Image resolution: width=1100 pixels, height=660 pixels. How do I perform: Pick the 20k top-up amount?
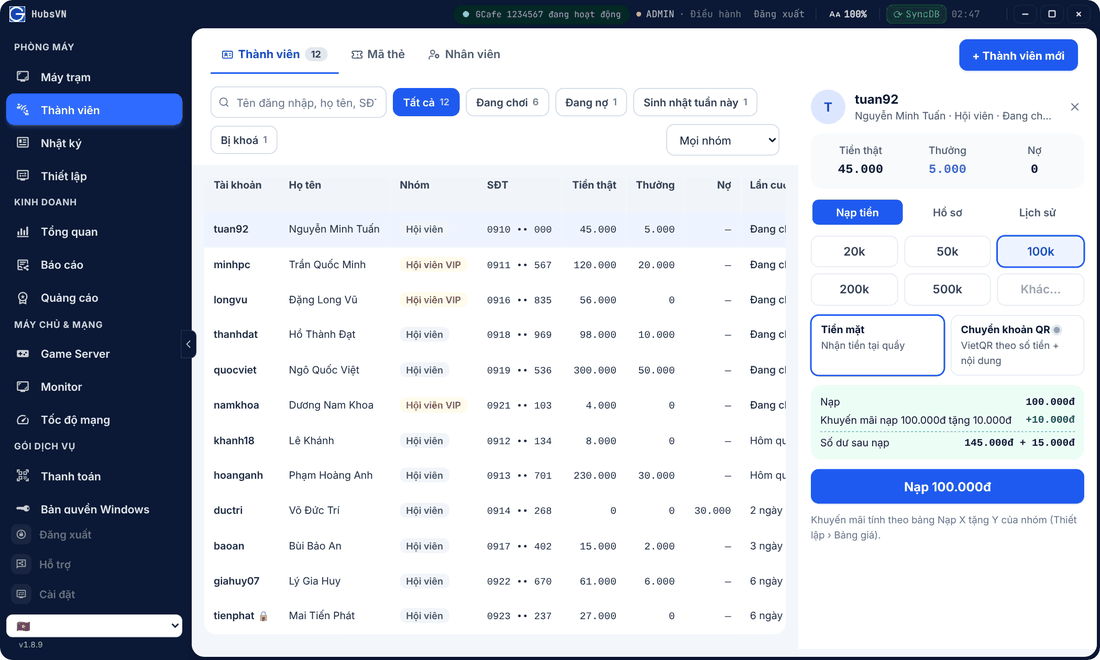(x=854, y=251)
